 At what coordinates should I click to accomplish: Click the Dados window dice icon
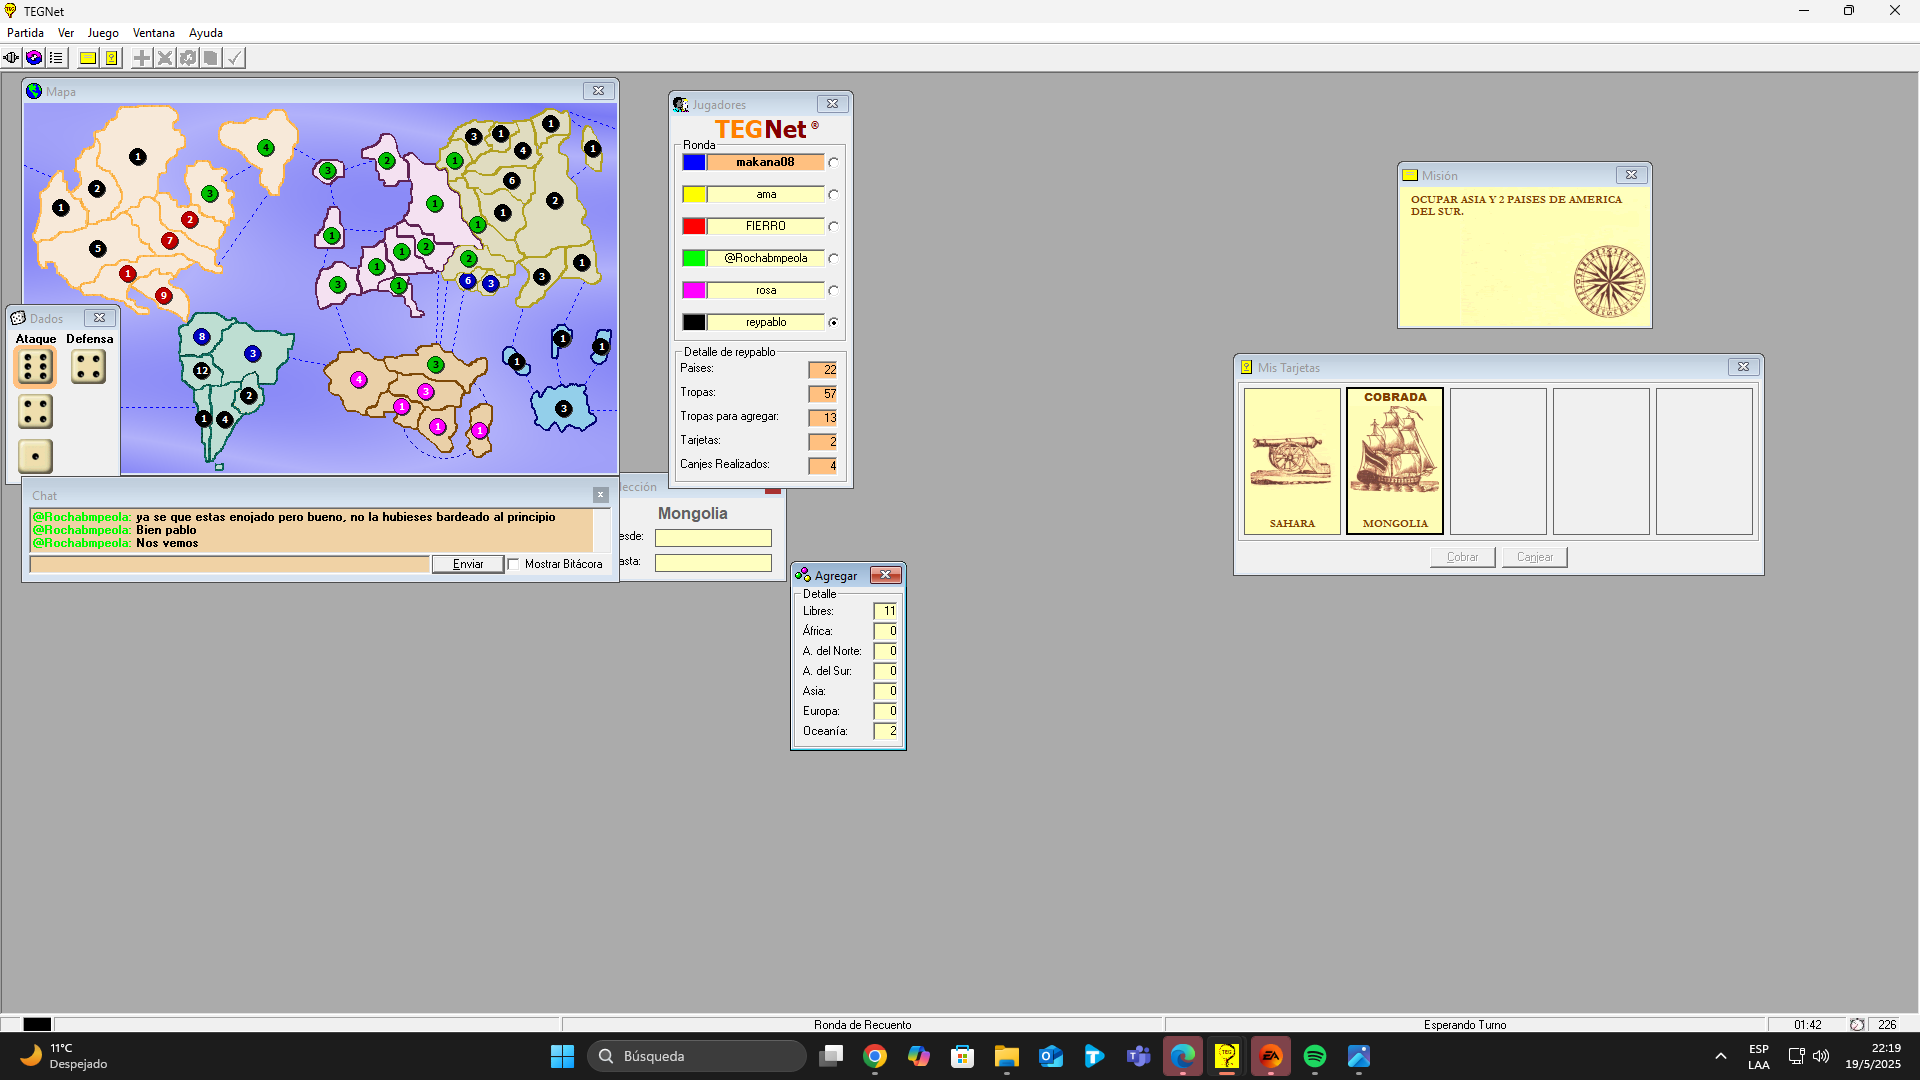click(18, 318)
